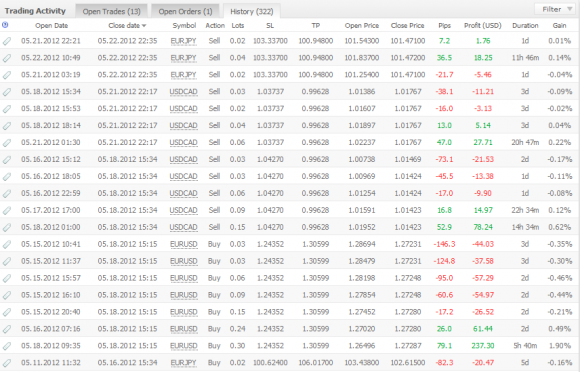Click paperclip icon for trade opened 05.17.2012 17:00
580x372 pixels.
click(7, 210)
